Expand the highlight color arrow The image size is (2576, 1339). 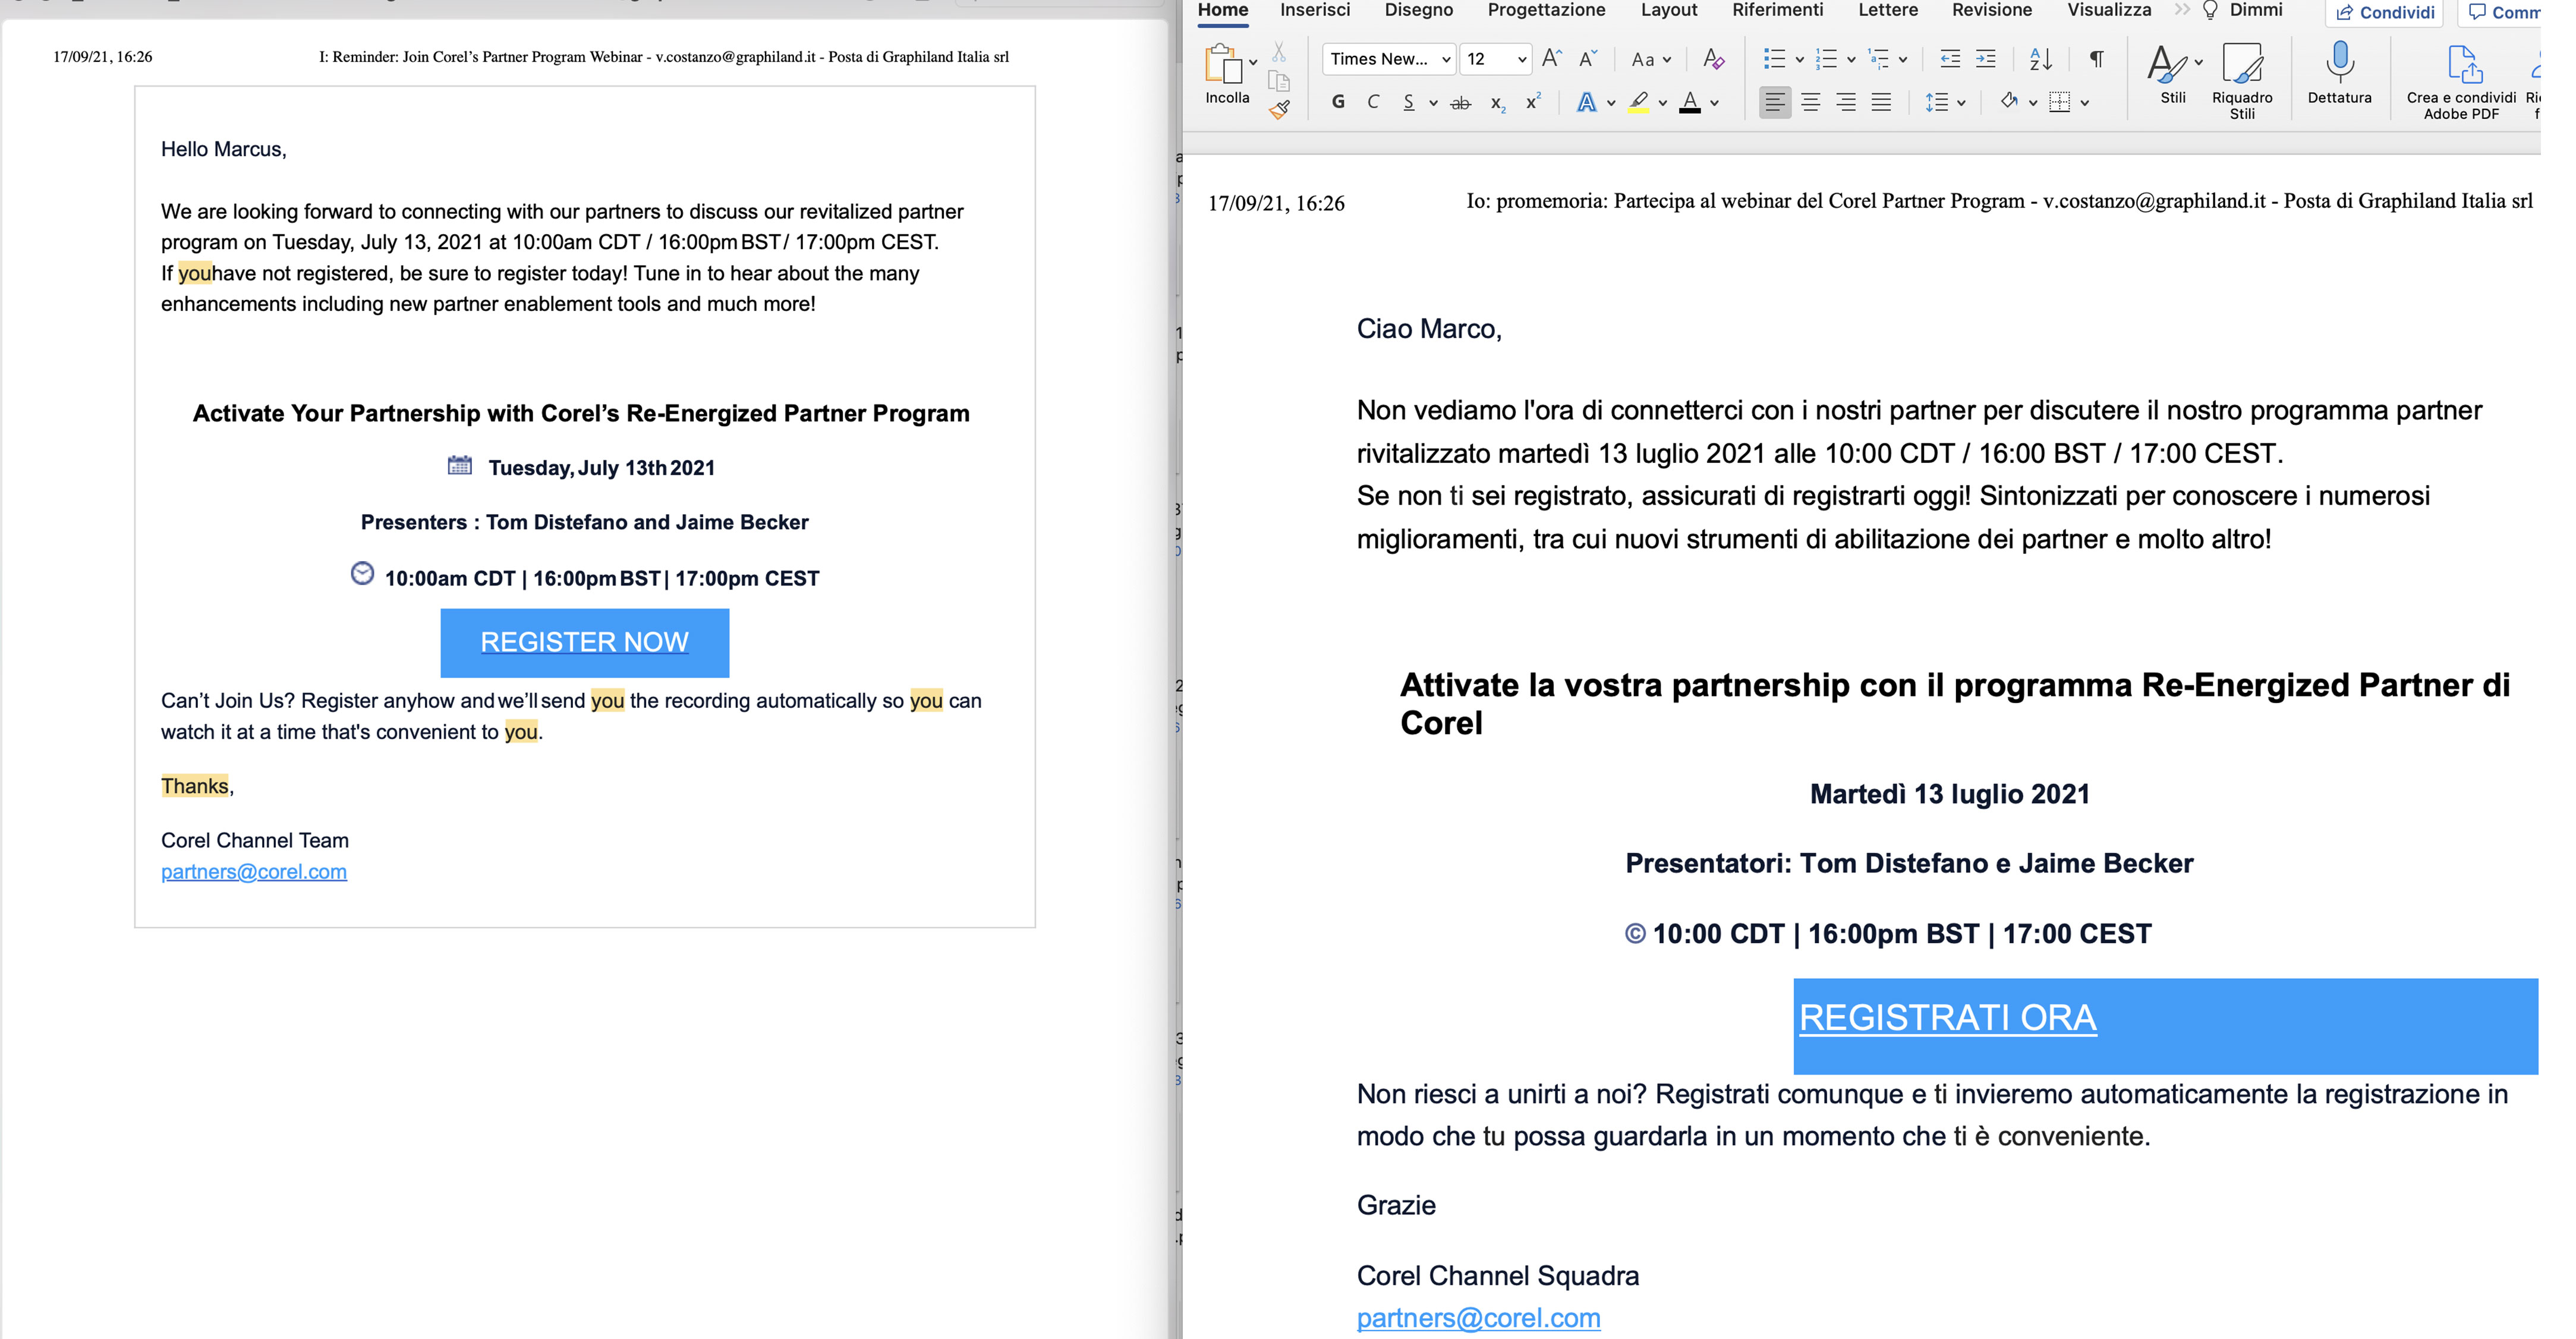pyautogui.click(x=1662, y=103)
